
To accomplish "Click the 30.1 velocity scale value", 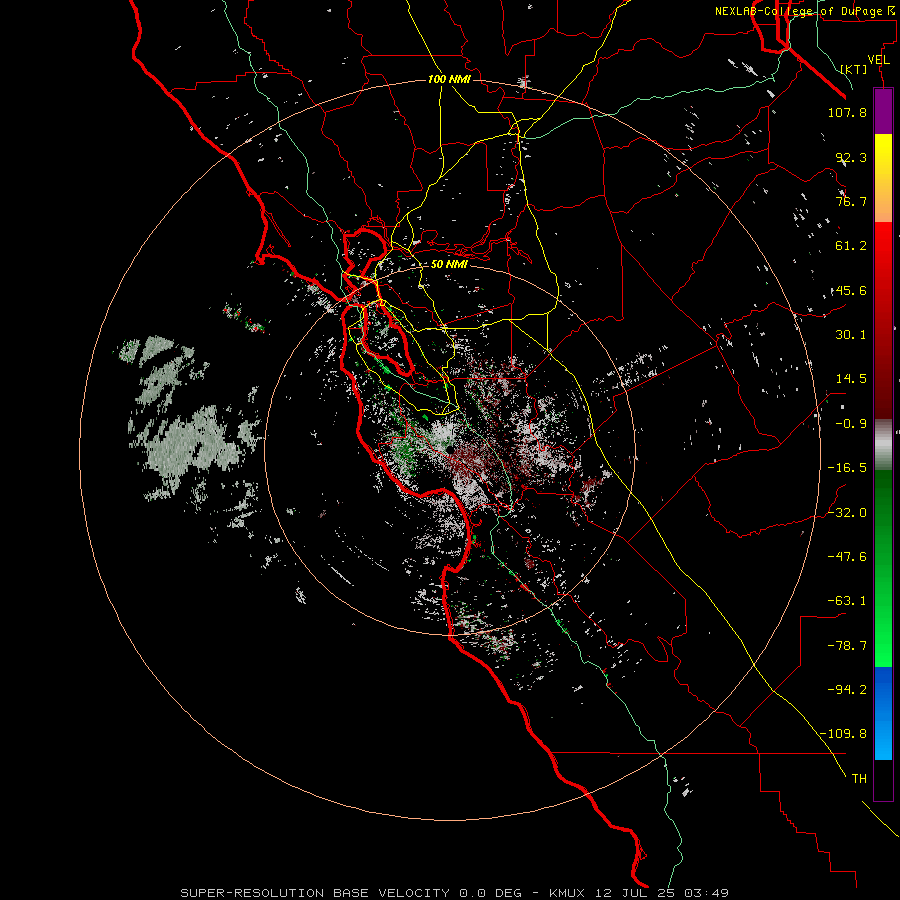I will point(851,335).
